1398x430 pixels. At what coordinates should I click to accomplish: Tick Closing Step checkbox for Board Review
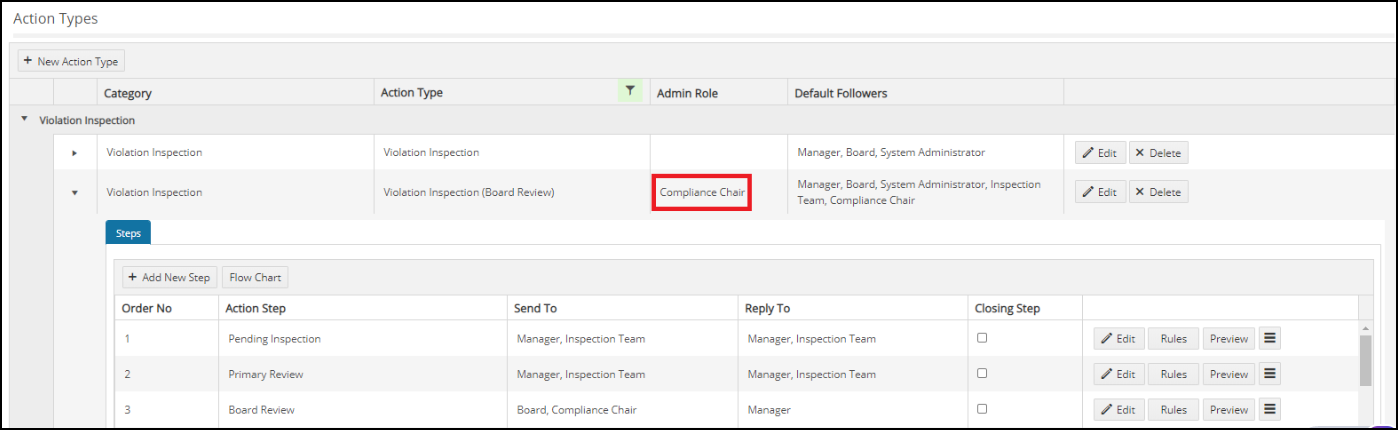[982, 409]
